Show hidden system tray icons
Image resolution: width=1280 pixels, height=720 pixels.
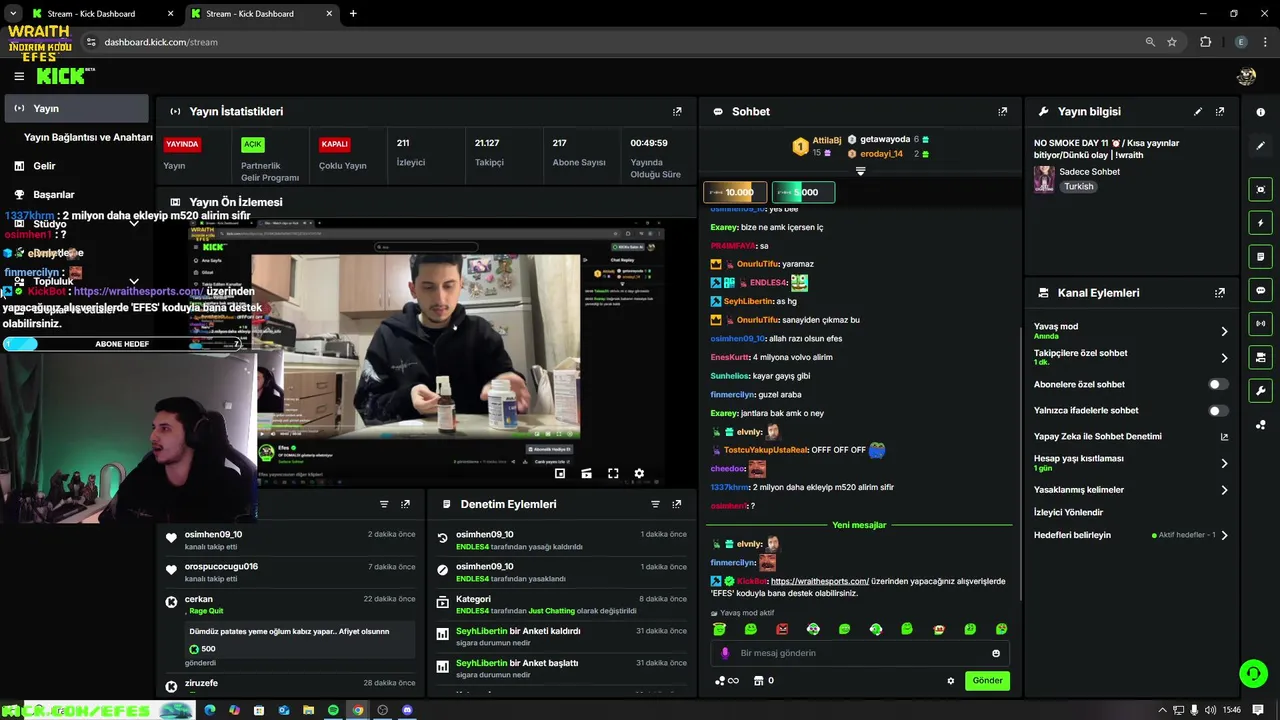pyautogui.click(x=1162, y=710)
